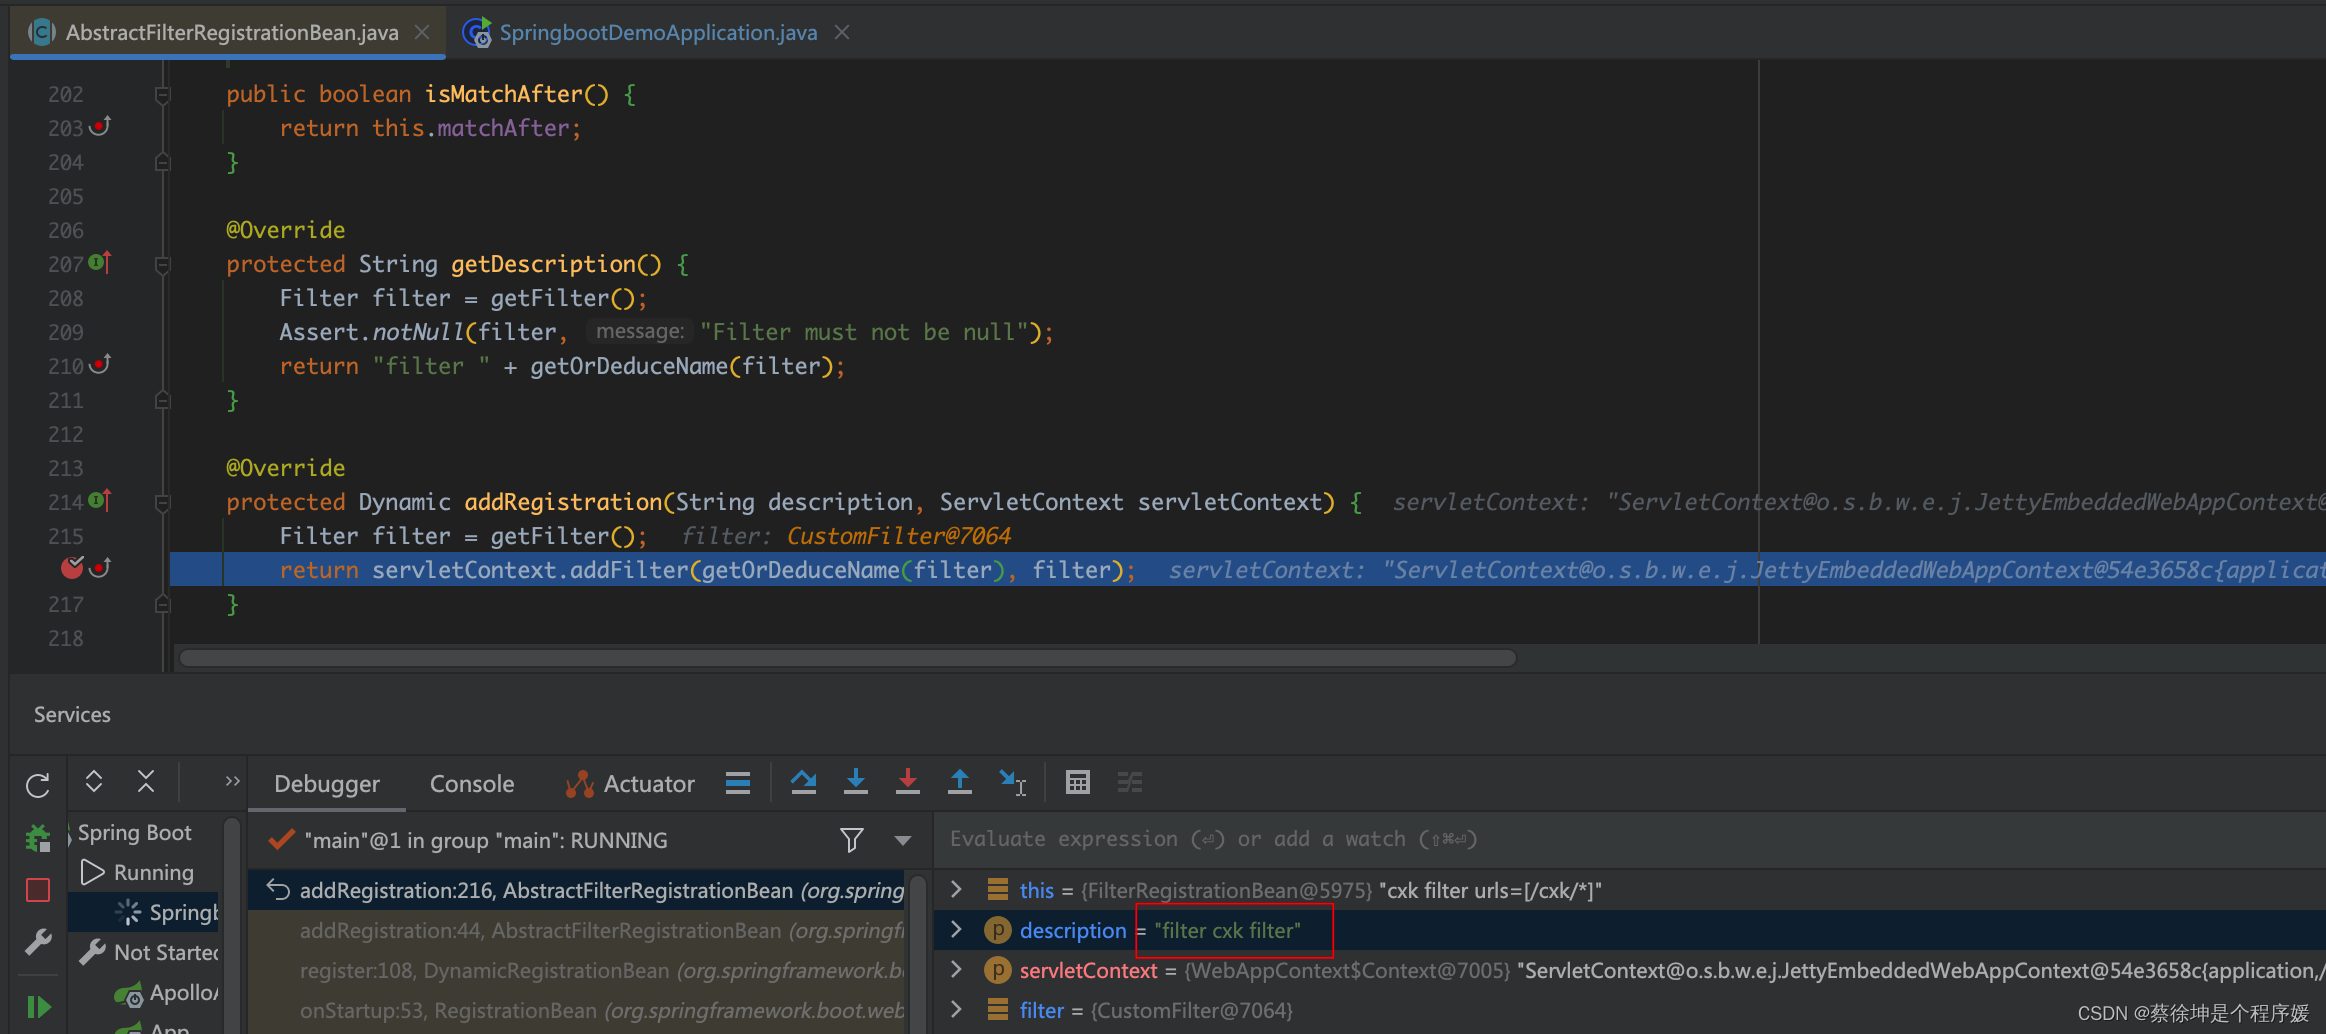Viewport: 2326px width, 1034px height.
Task: Open the Actuator tab
Action: [x=630, y=784]
